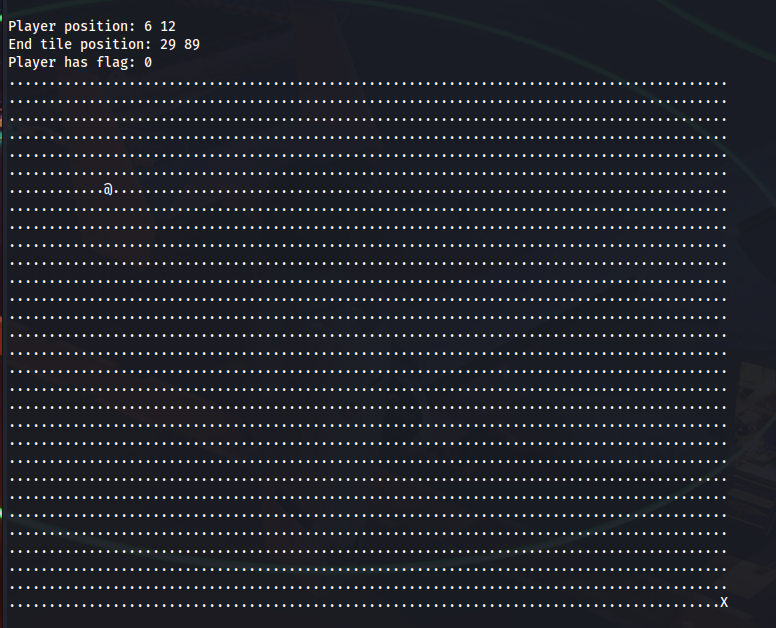This screenshot has height=628, width=776.
Task: Click the player column value 12
Action: click(x=168, y=26)
